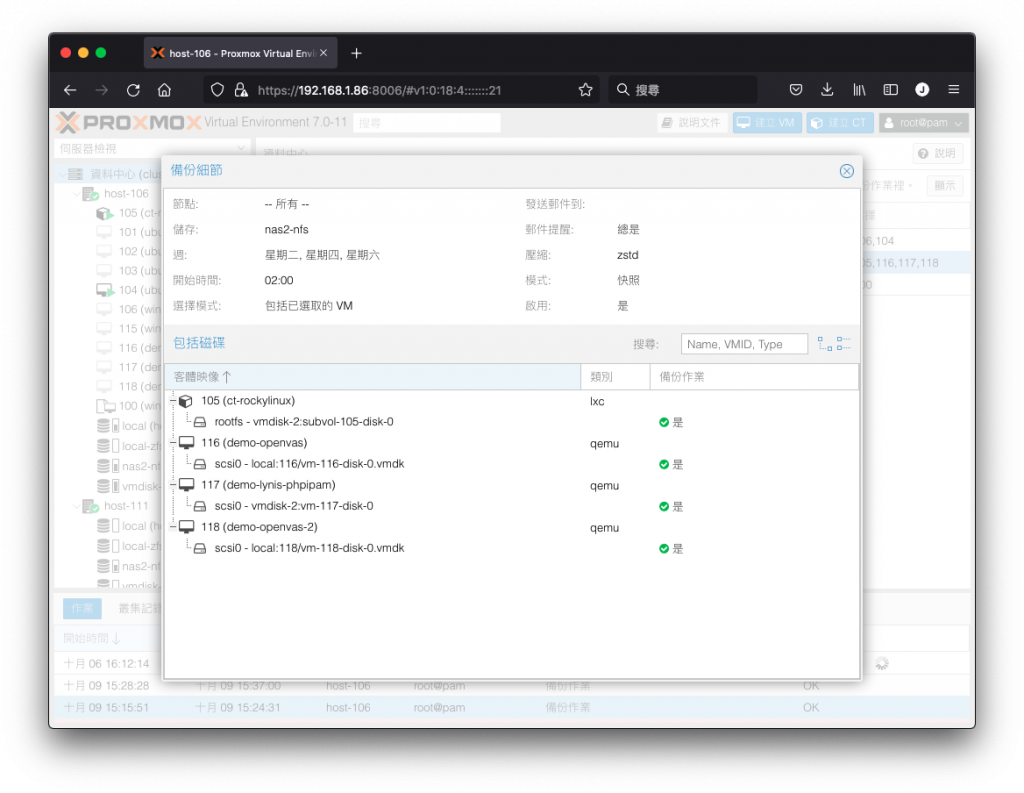
Task: Open the browser hamburger menu
Action: [x=953, y=89]
